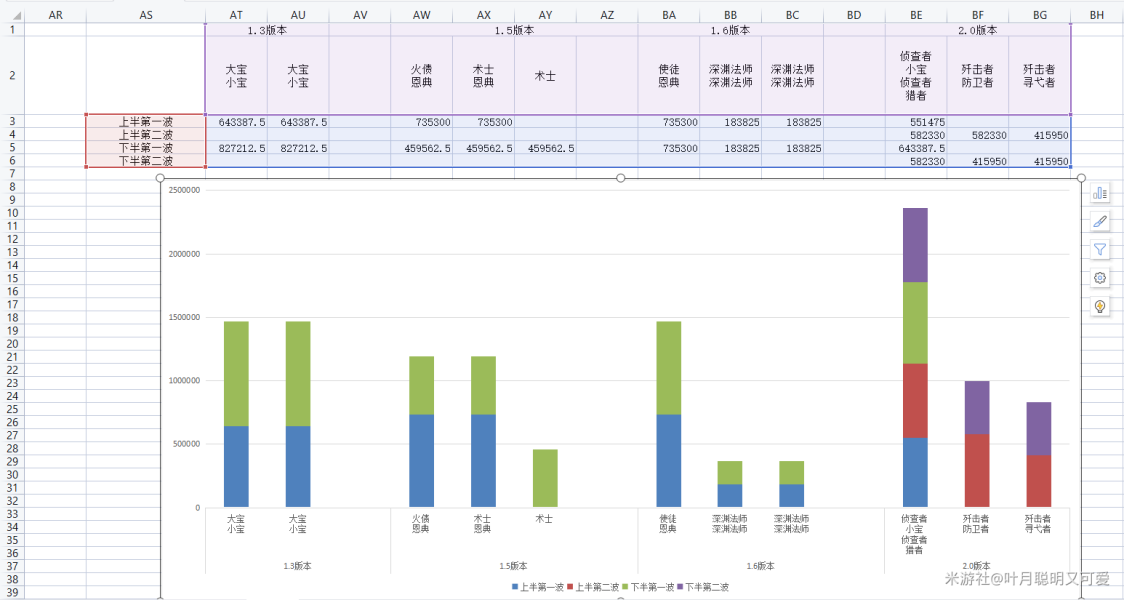This screenshot has height=600, width=1124.
Task: Select cell containing 2.0版本
Action: 977,30
